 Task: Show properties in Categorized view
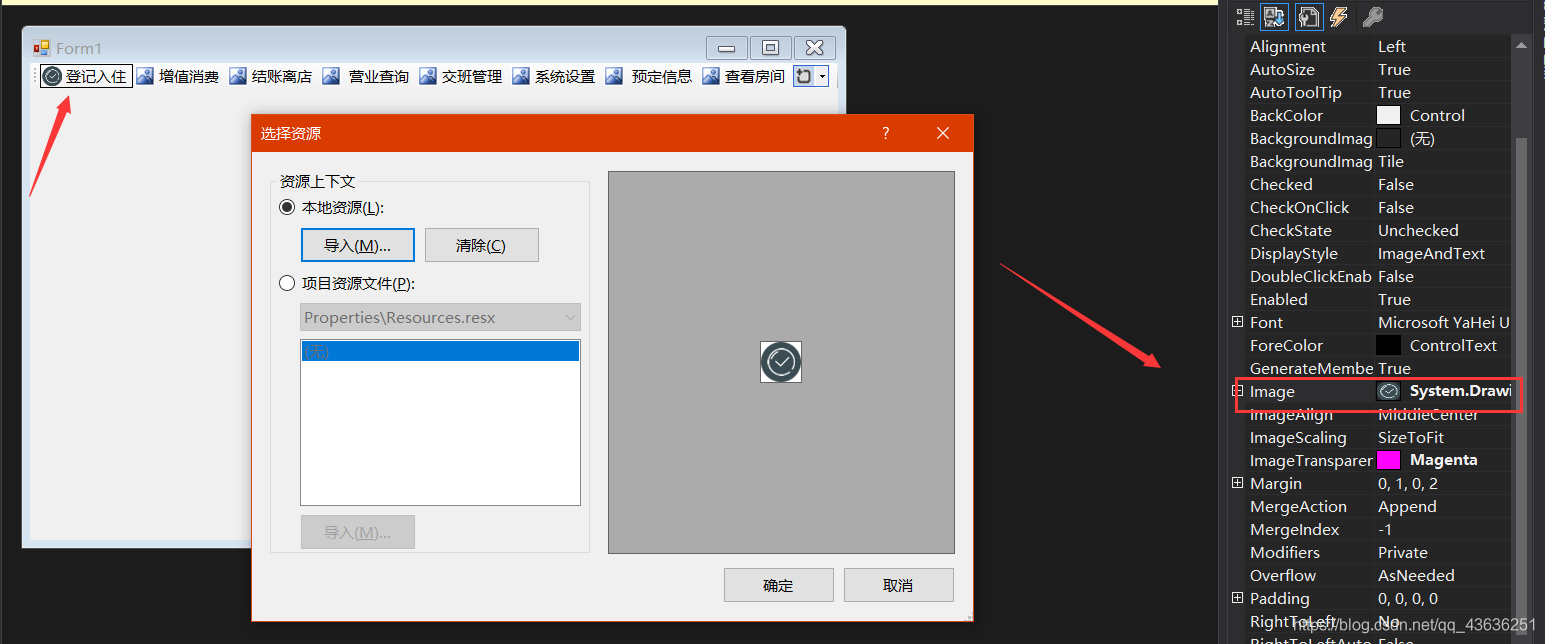[1245, 16]
